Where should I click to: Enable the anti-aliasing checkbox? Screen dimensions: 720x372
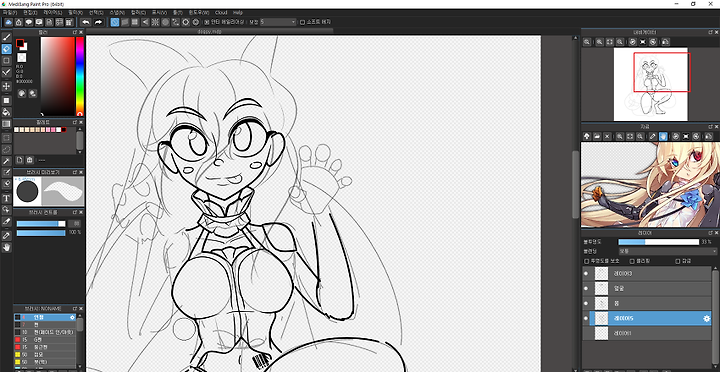click(x=206, y=22)
